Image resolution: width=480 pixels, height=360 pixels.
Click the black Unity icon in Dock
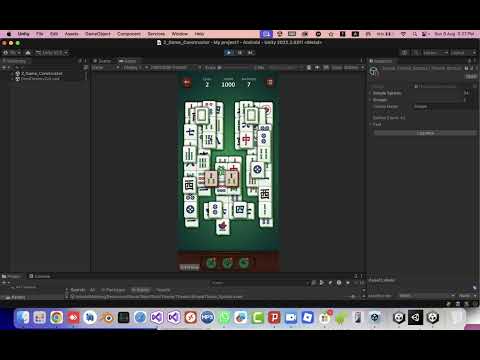(x=416, y=318)
